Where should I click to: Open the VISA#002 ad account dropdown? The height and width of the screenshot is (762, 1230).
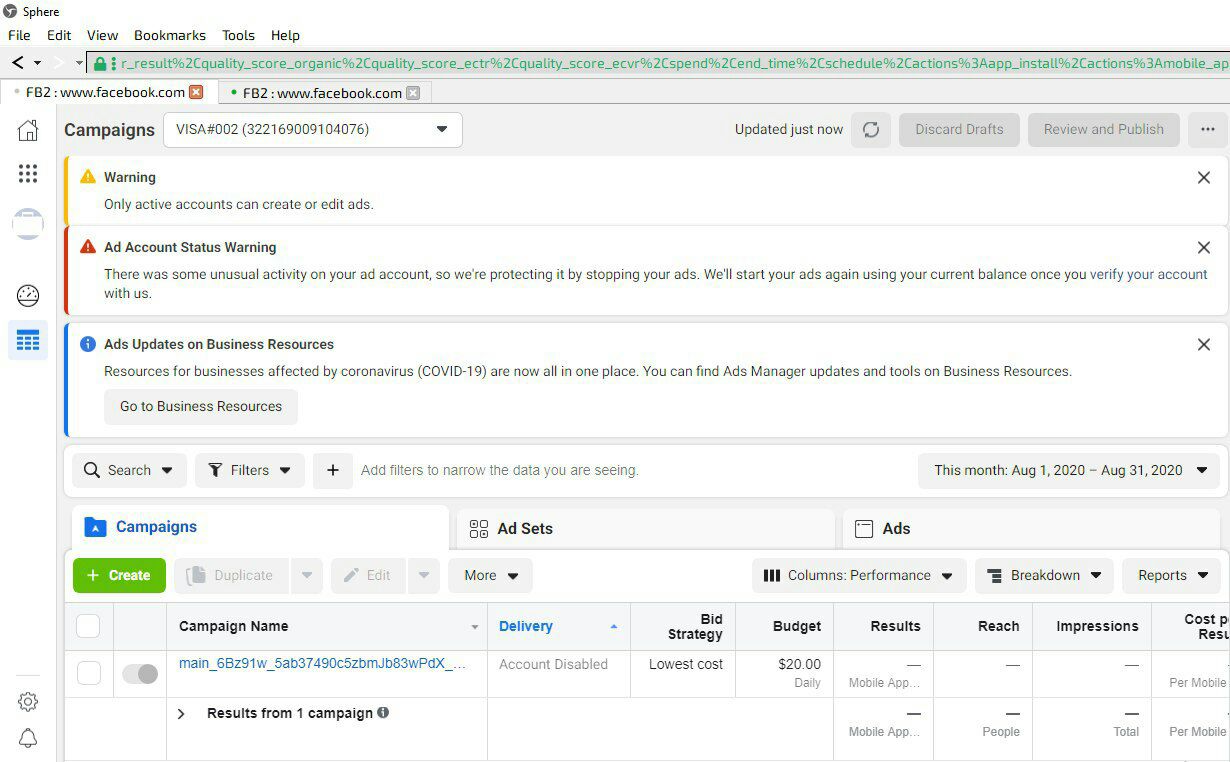point(313,130)
